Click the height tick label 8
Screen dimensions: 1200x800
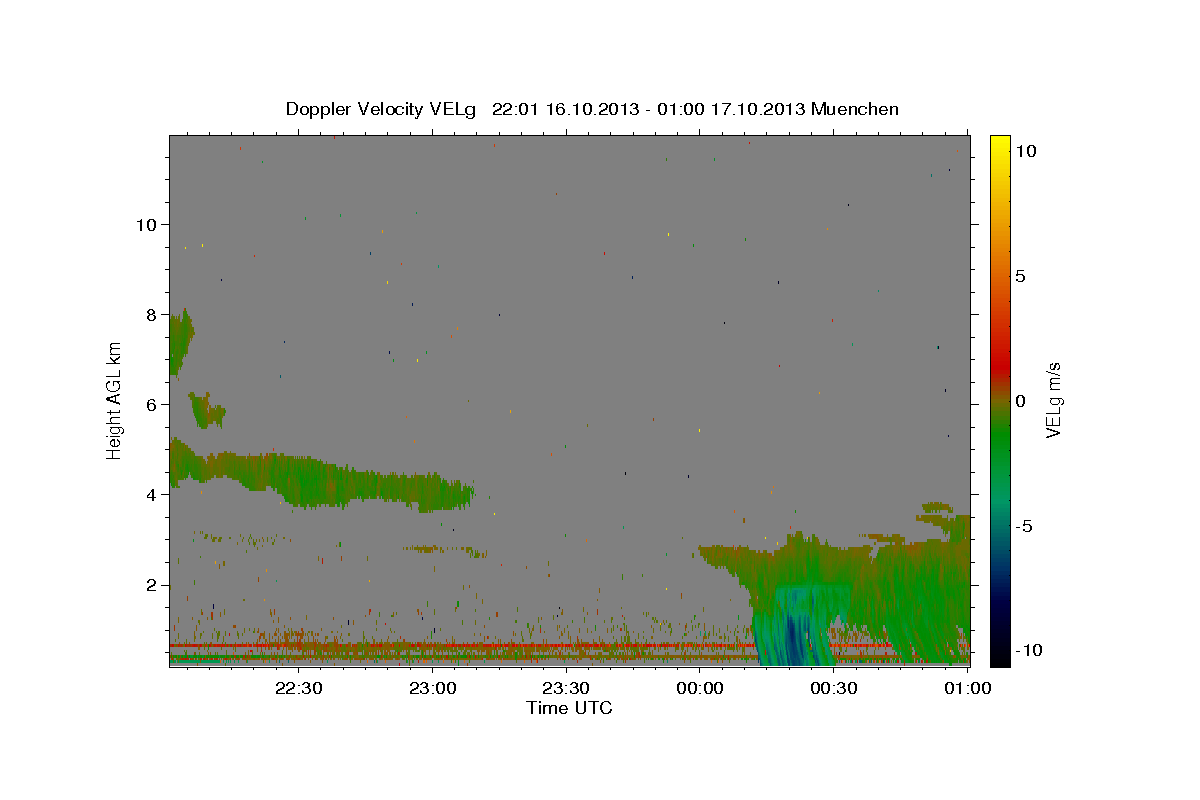pyautogui.click(x=150, y=314)
